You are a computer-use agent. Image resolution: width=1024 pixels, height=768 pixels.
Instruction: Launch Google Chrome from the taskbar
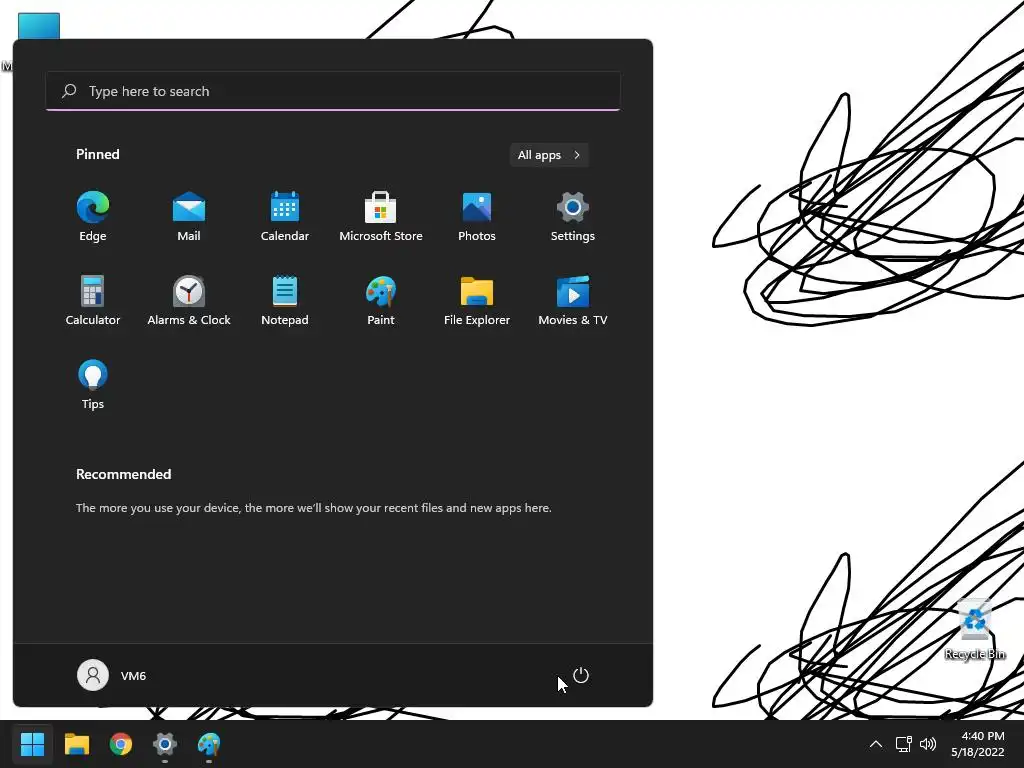click(x=121, y=744)
